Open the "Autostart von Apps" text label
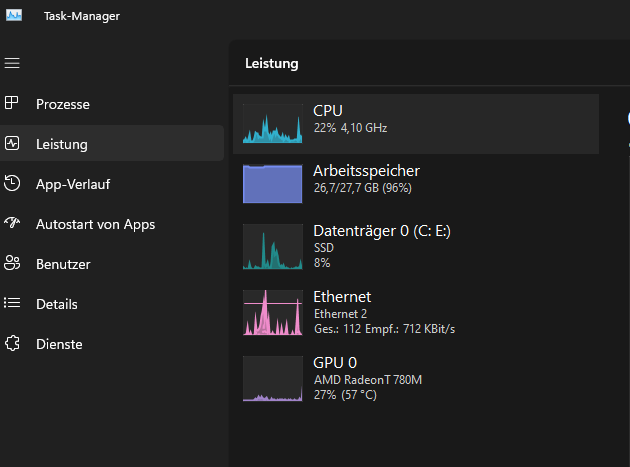This screenshot has height=467, width=630. [x=95, y=224]
